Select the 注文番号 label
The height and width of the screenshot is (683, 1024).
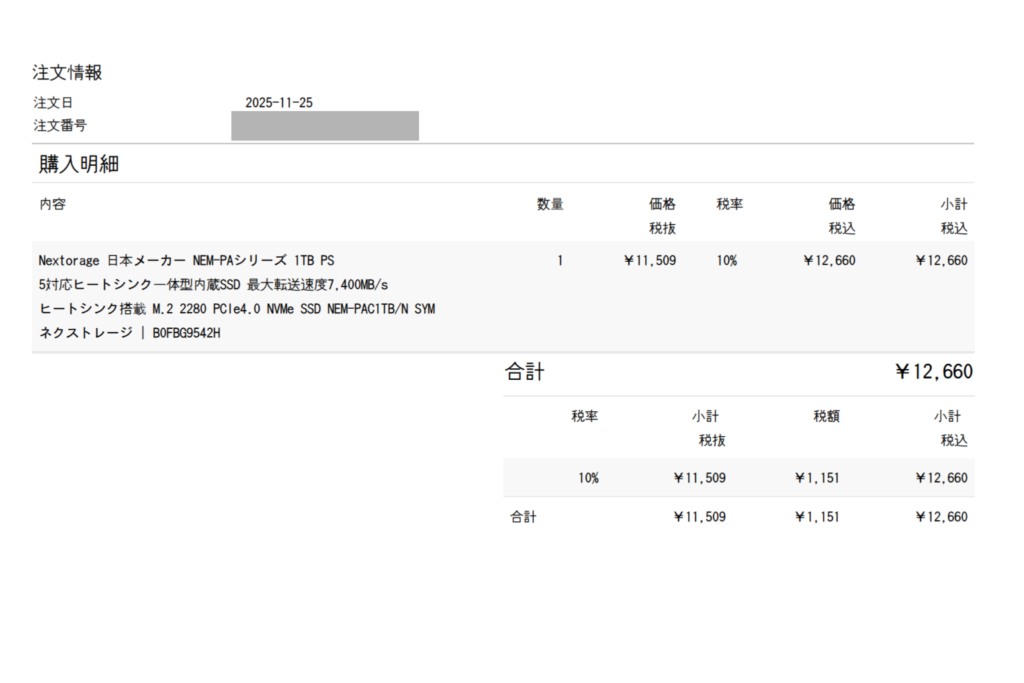point(60,126)
